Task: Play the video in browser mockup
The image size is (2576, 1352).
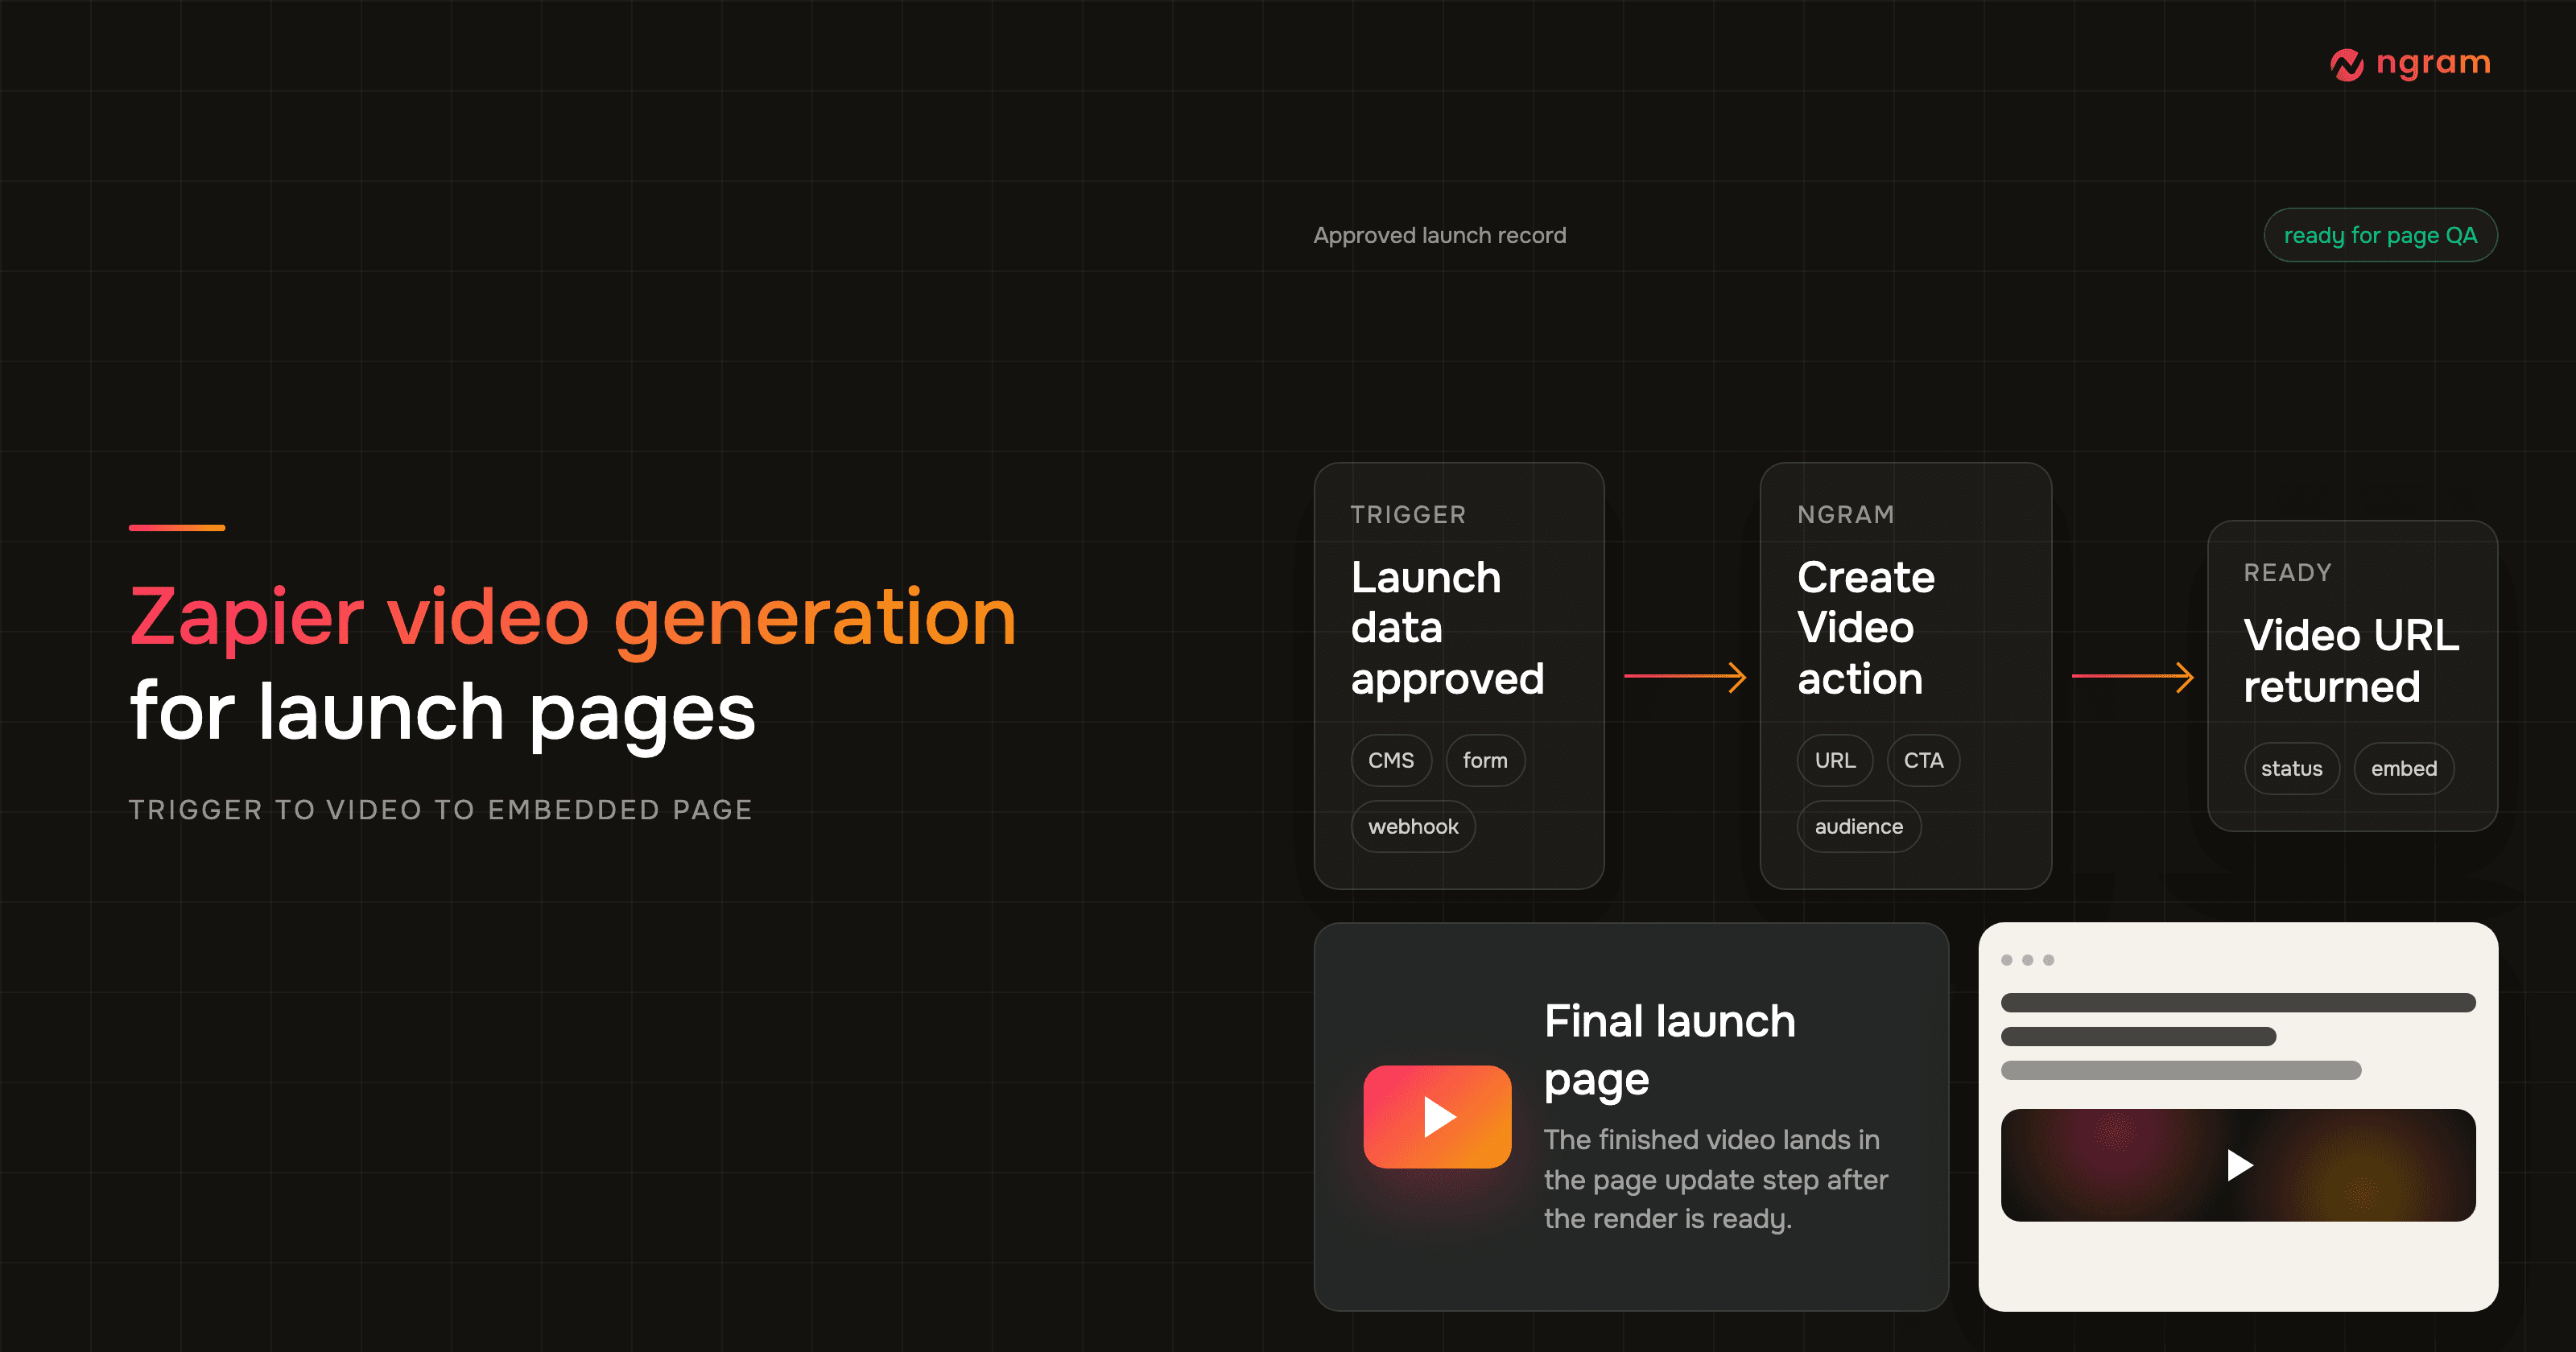Action: click(x=2239, y=1165)
